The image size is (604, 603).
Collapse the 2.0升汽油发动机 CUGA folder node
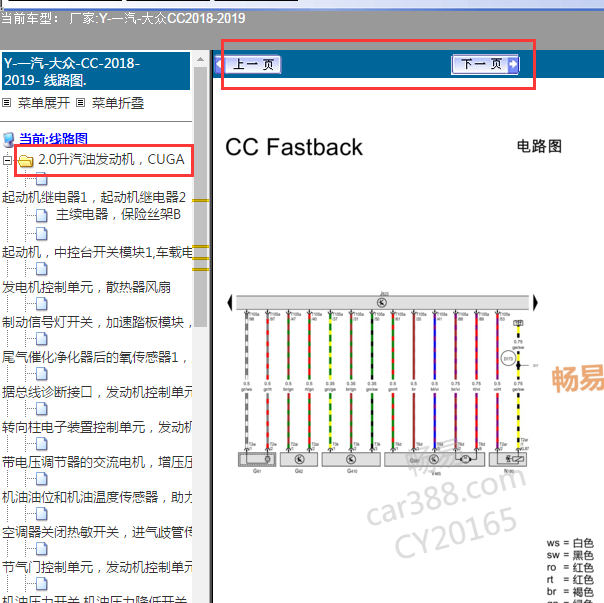tap(7, 160)
